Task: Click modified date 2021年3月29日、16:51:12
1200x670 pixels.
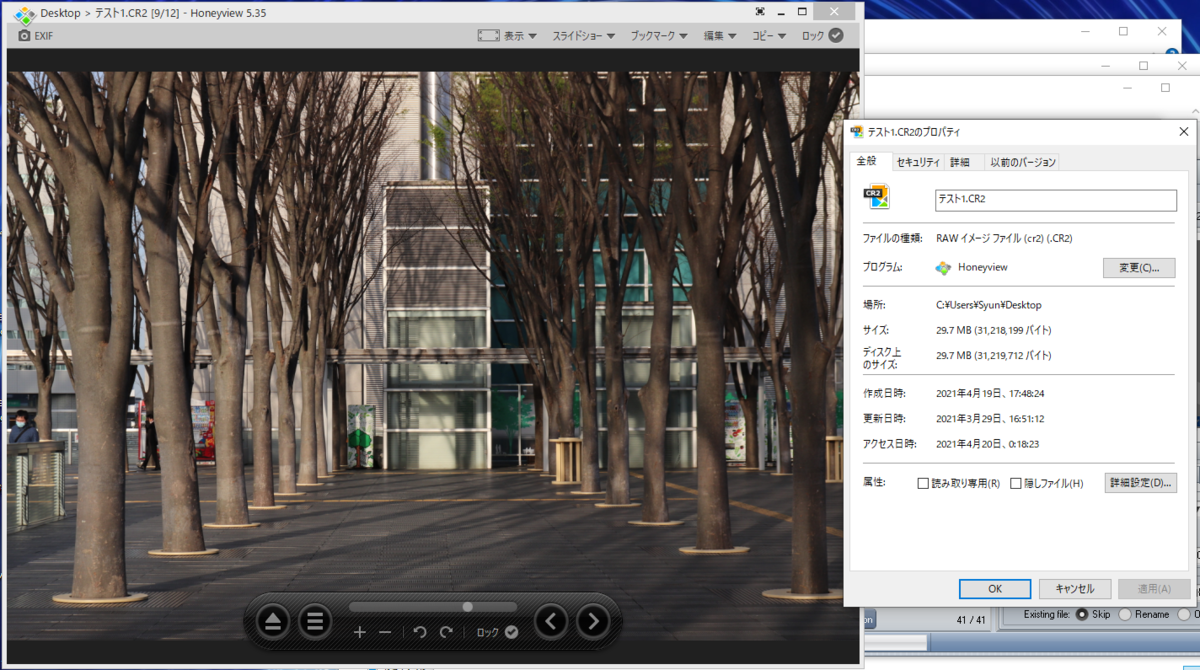Action: pyautogui.click(x=989, y=418)
